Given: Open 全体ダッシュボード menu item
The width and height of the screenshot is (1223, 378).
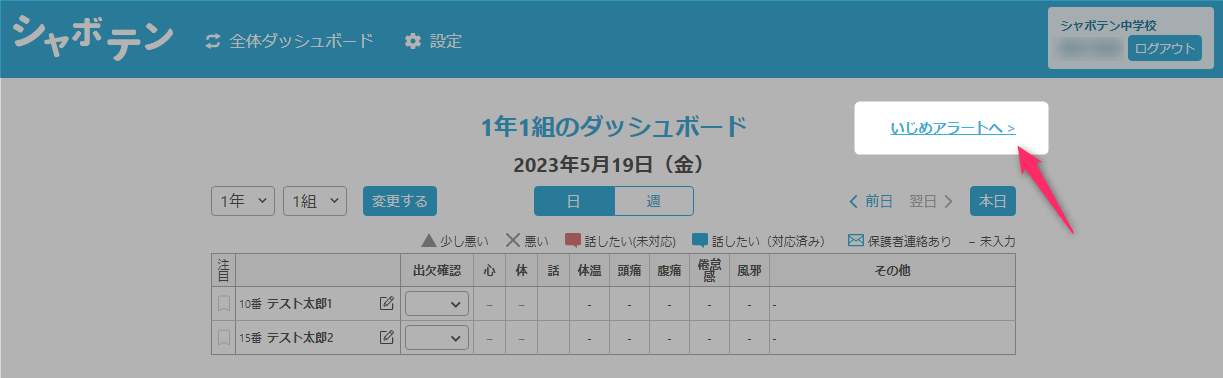Looking at the screenshot, I should [289, 41].
